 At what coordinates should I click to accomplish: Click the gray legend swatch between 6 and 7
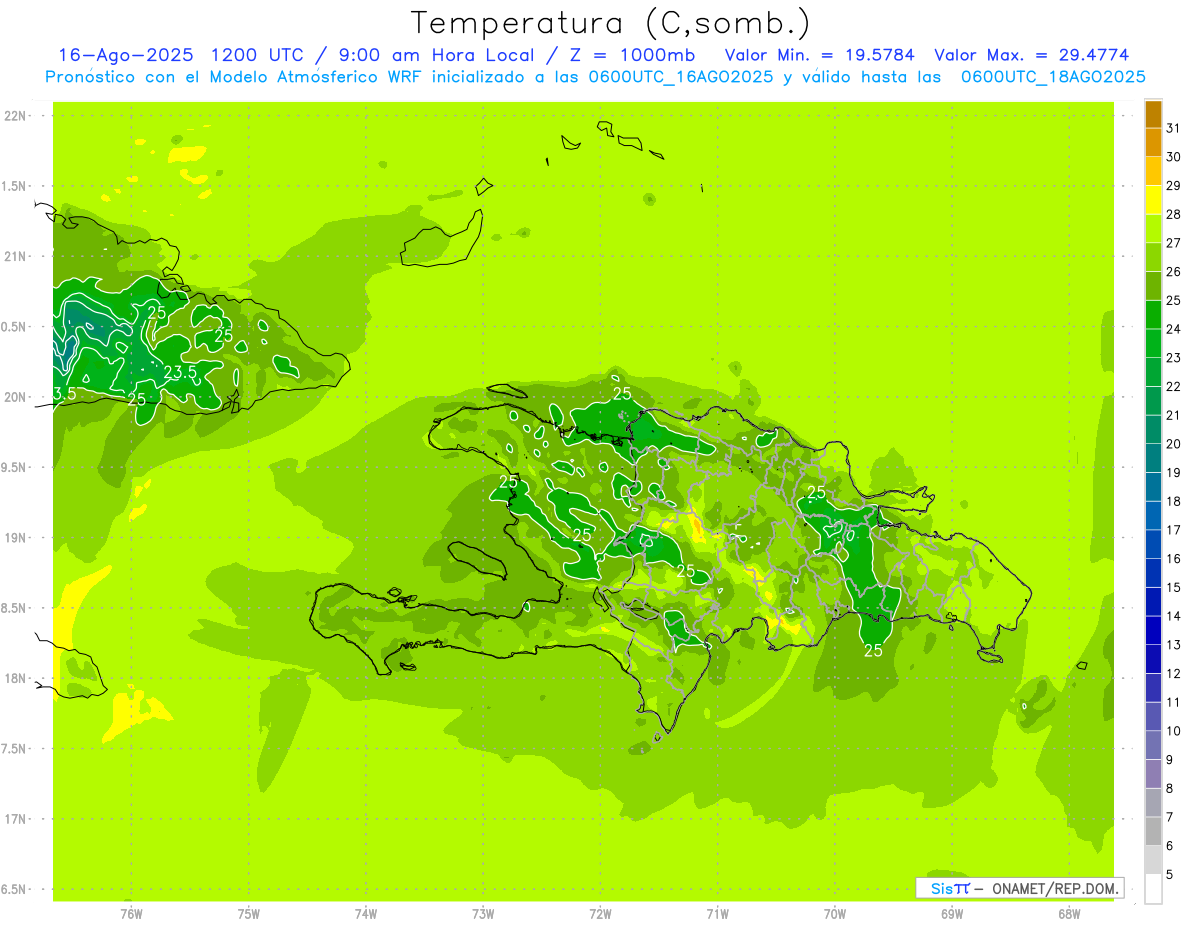[x=1153, y=831]
